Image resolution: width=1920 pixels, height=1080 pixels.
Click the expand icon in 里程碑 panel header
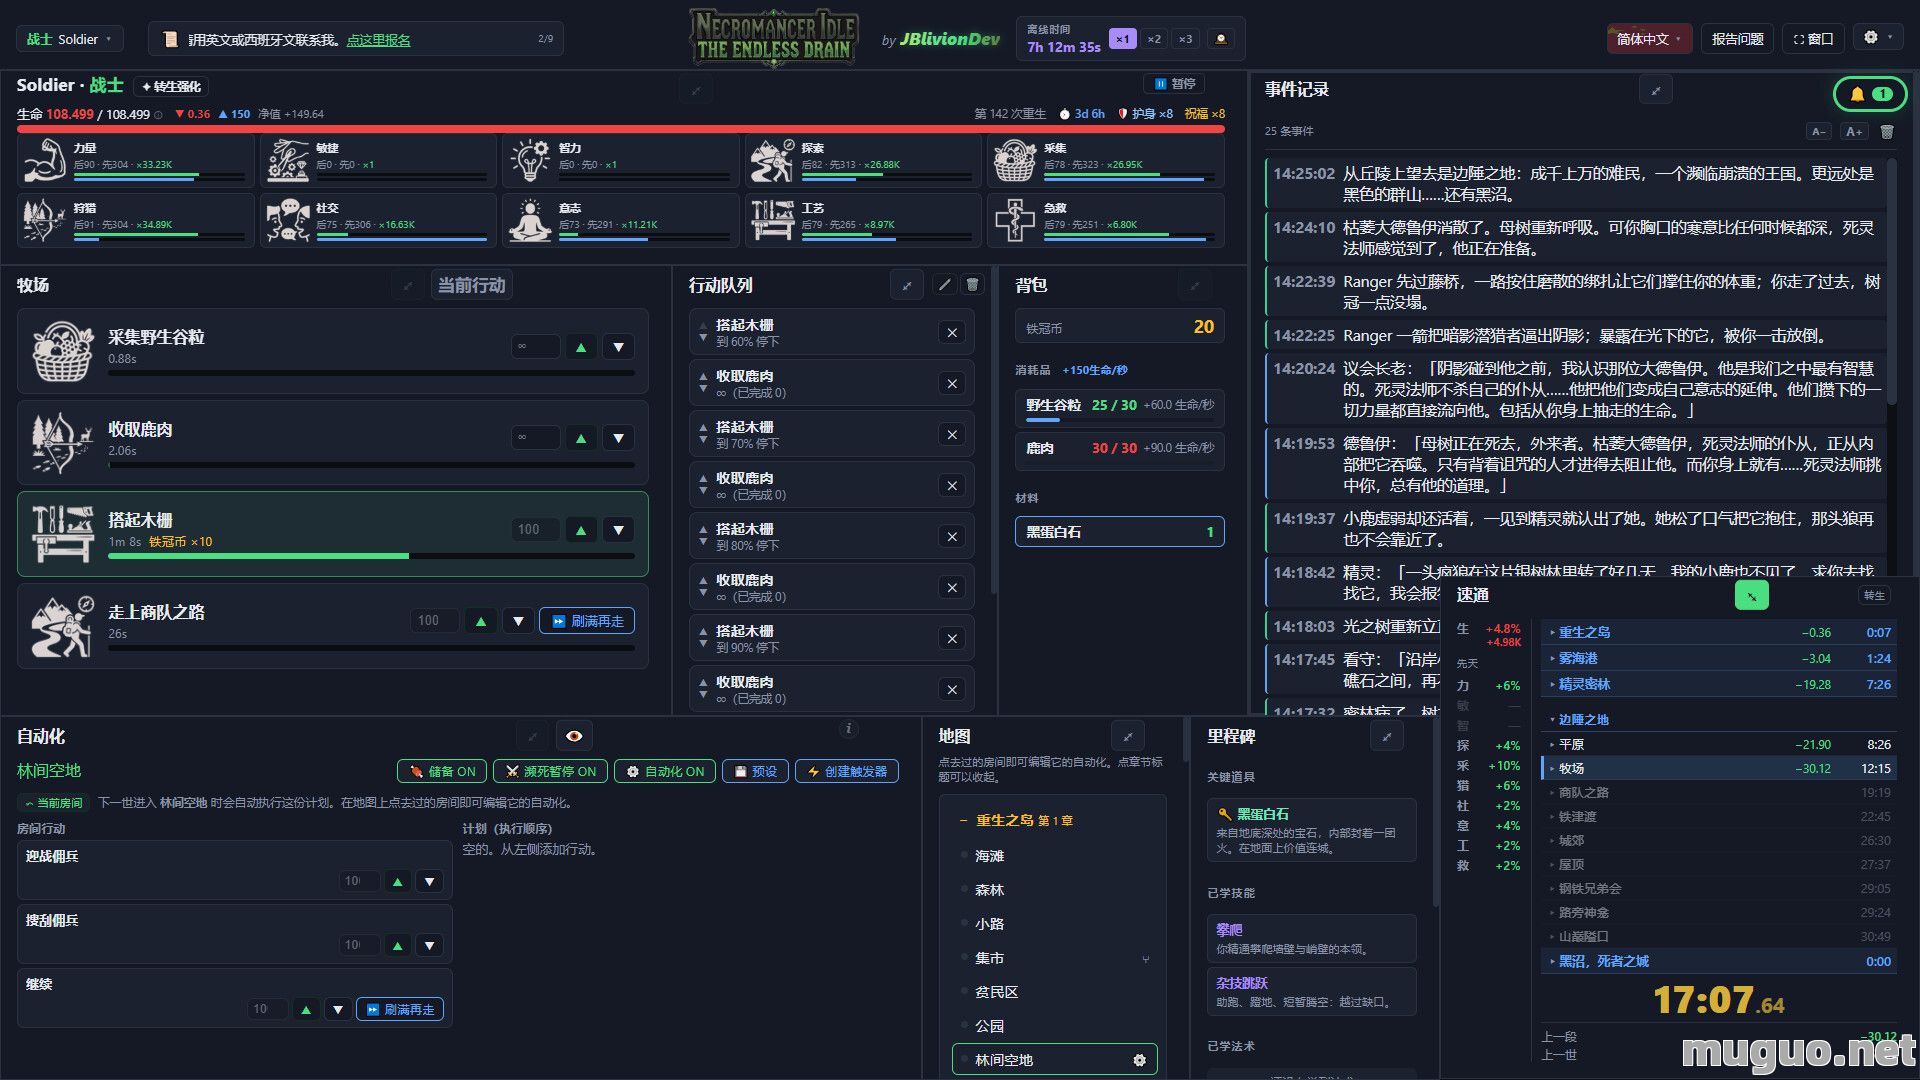[x=1387, y=737]
